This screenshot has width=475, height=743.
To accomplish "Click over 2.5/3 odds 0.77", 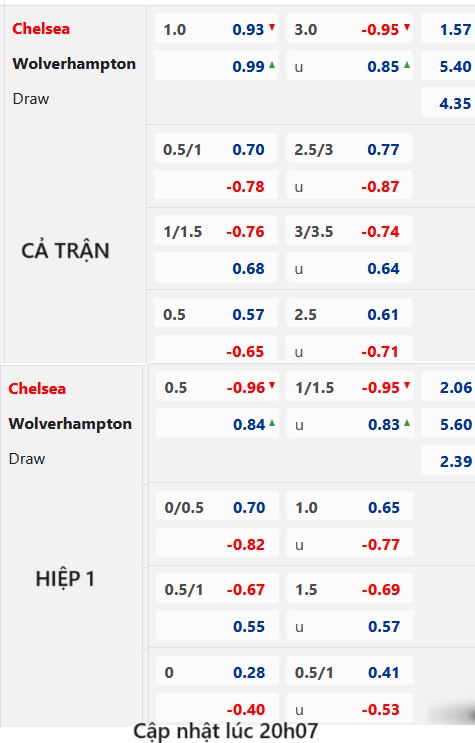I will click(383, 150).
